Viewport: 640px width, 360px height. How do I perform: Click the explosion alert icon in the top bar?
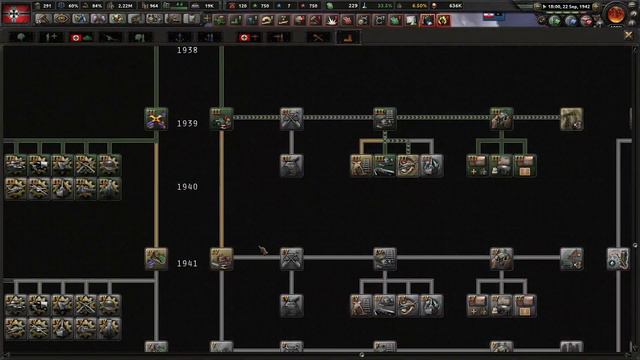pos(331,20)
